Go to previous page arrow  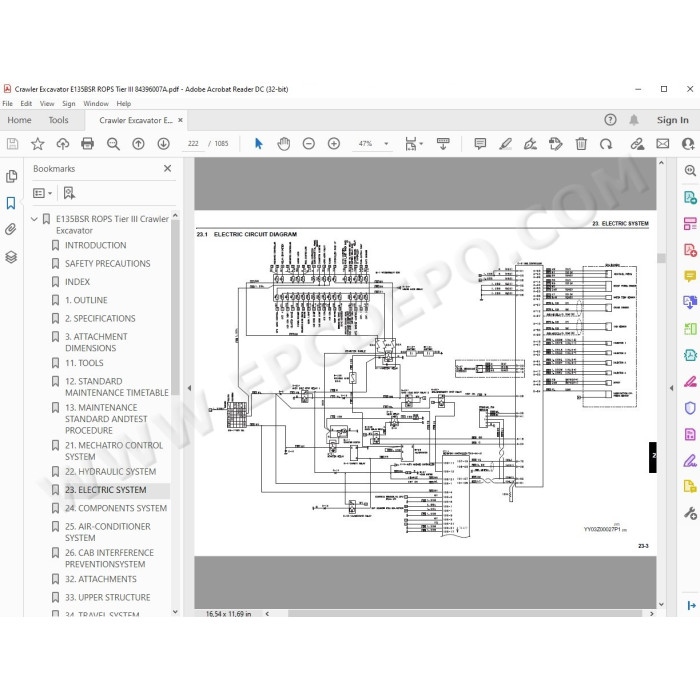tap(138, 144)
